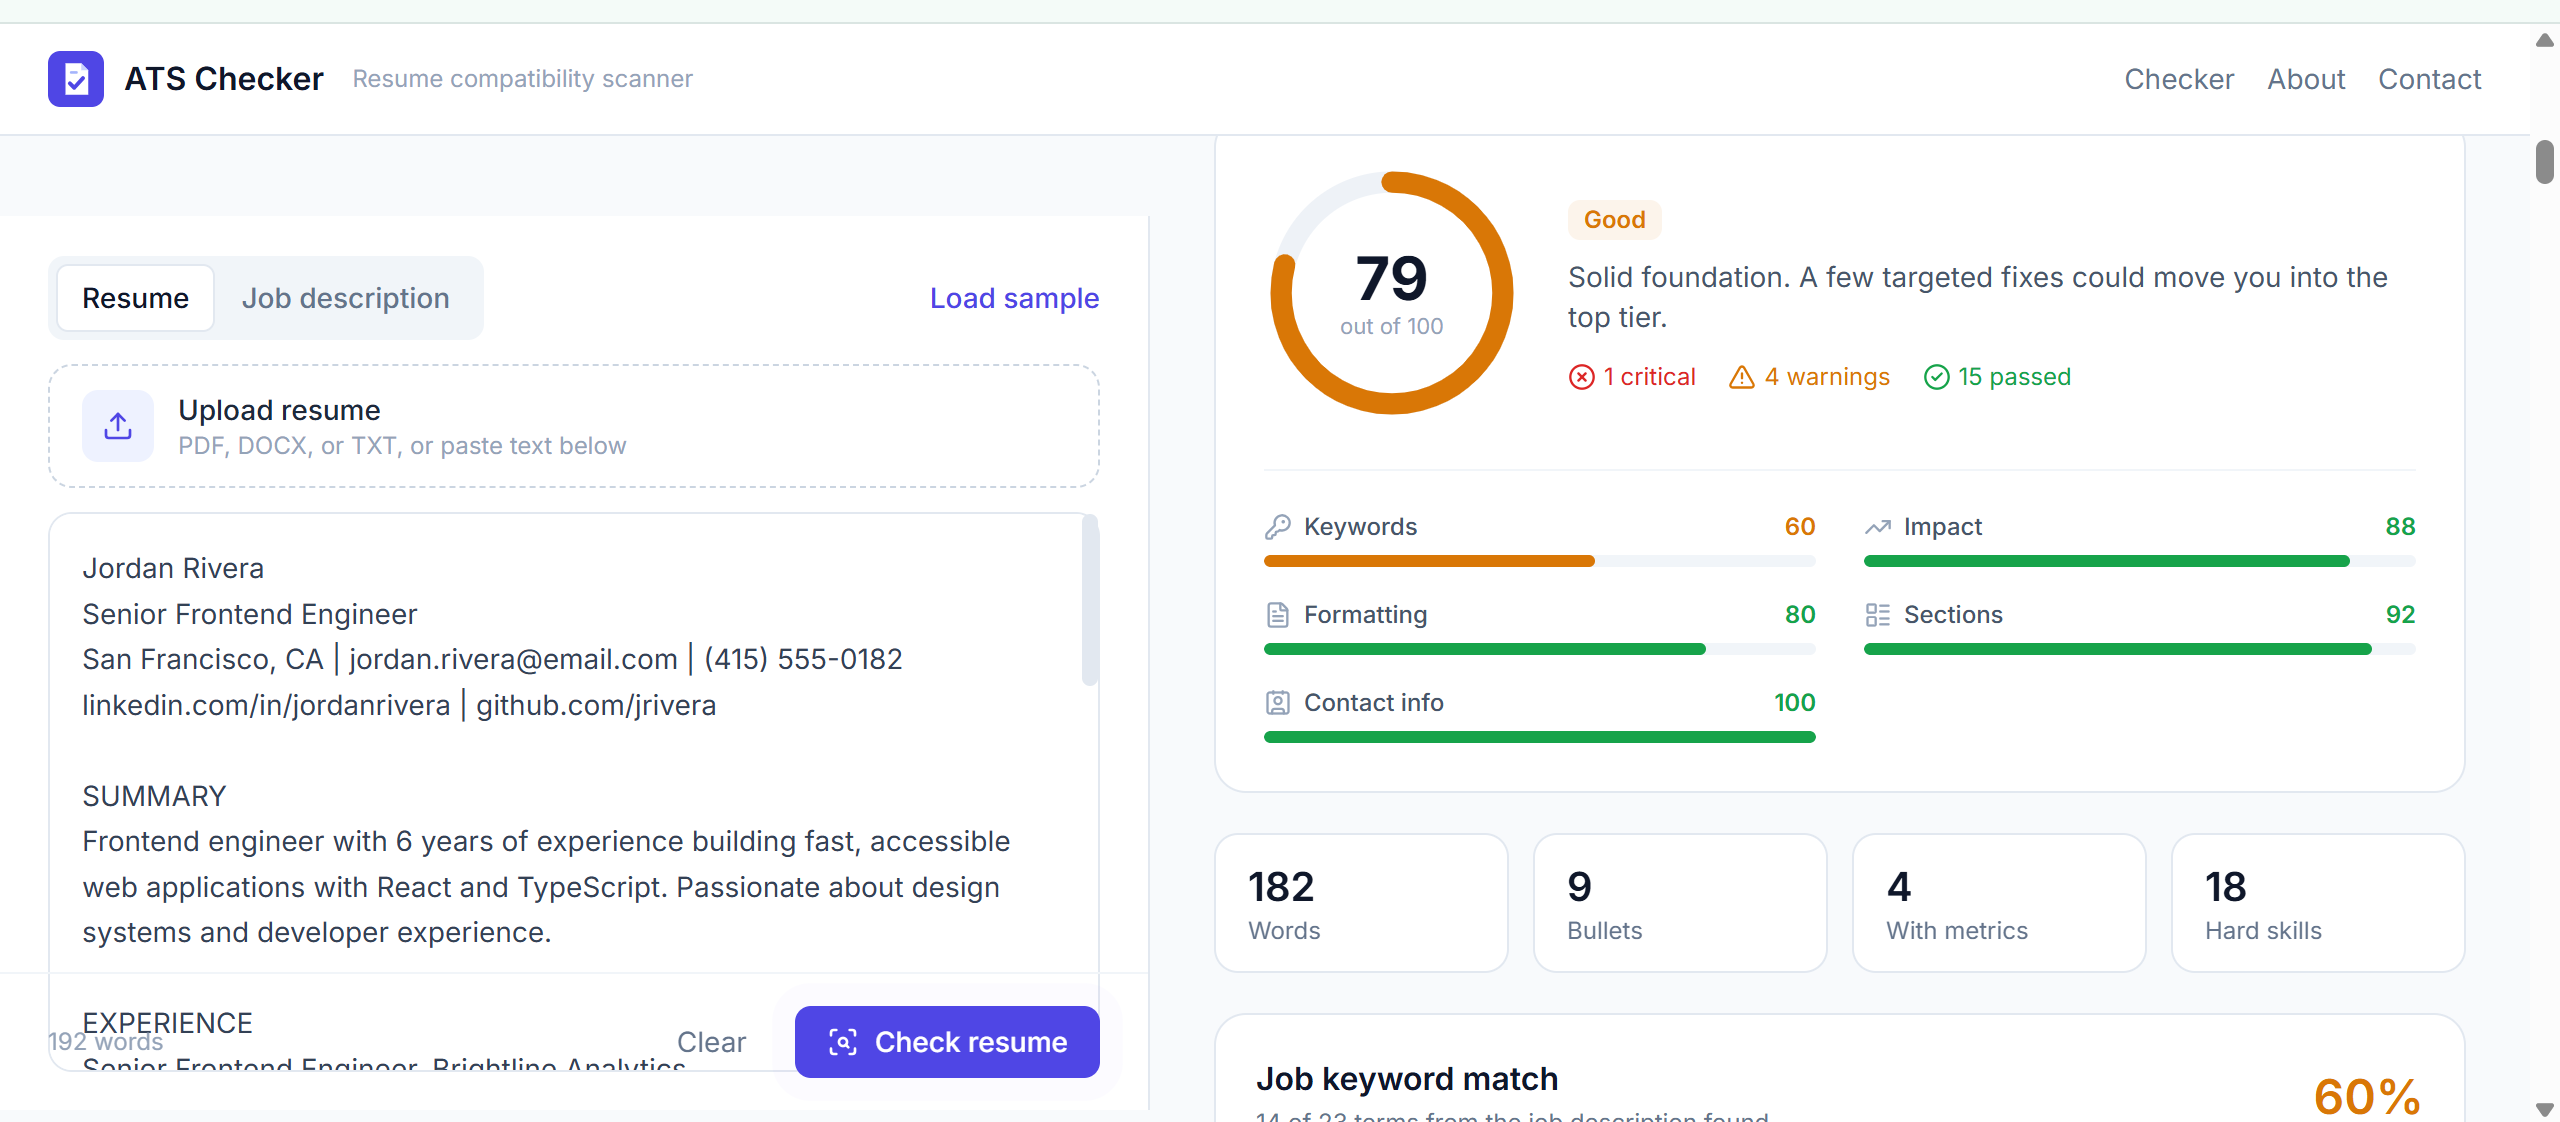Click the Keywords score progress bar
The image size is (2560, 1122).
pos(1540,561)
